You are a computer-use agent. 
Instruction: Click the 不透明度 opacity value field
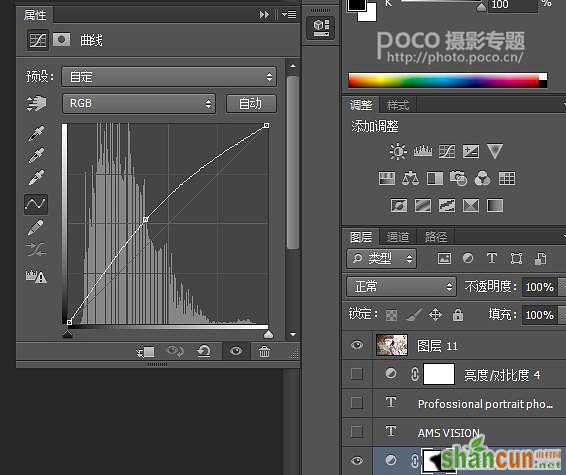[539, 287]
